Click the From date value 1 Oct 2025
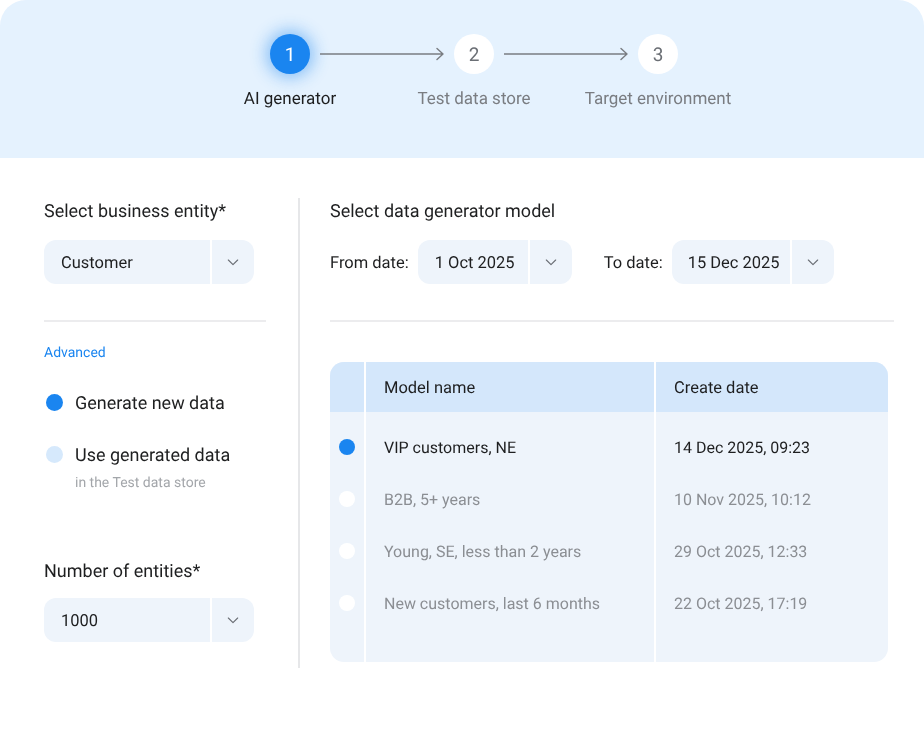Screen dimensions: 924x750 tap(473, 262)
